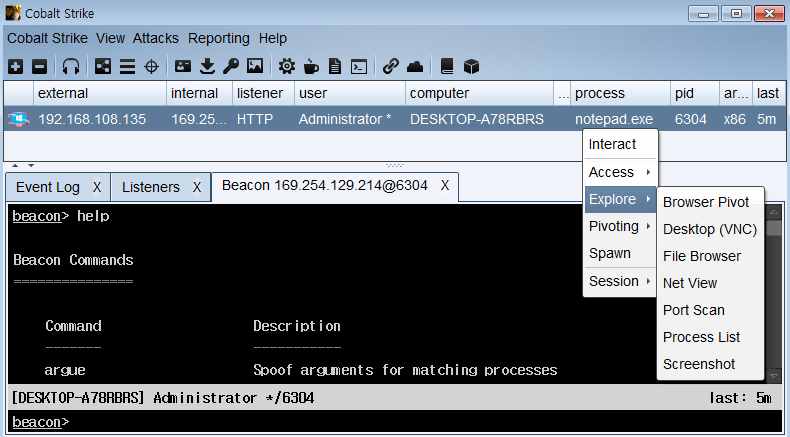Click the document icon for Office macro
The width and height of the screenshot is (790, 437).
click(x=335, y=66)
